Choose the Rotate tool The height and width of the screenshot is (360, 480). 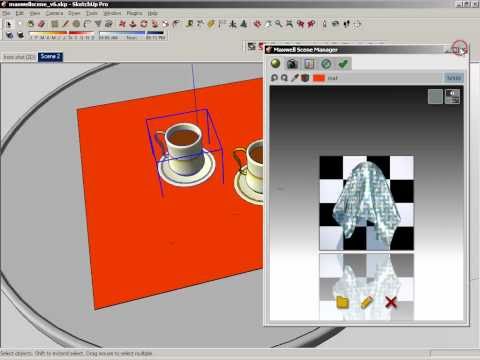(x=144, y=24)
